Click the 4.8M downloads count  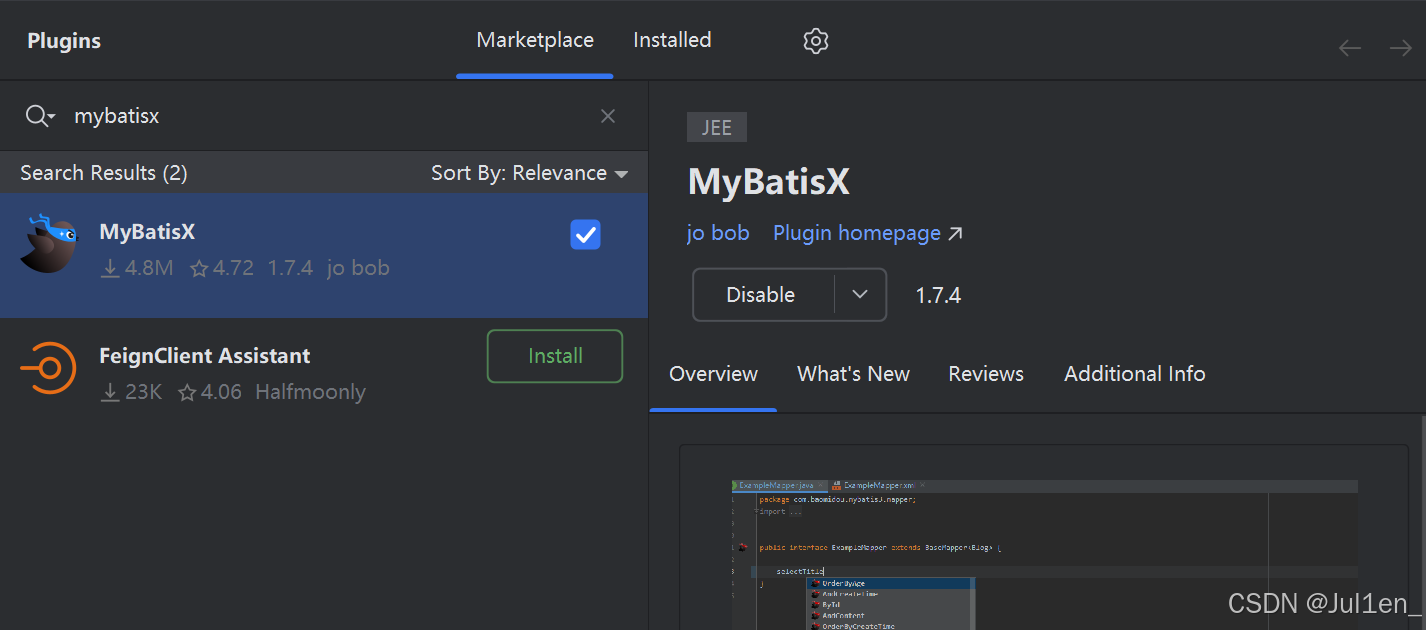[x=137, y=268]
